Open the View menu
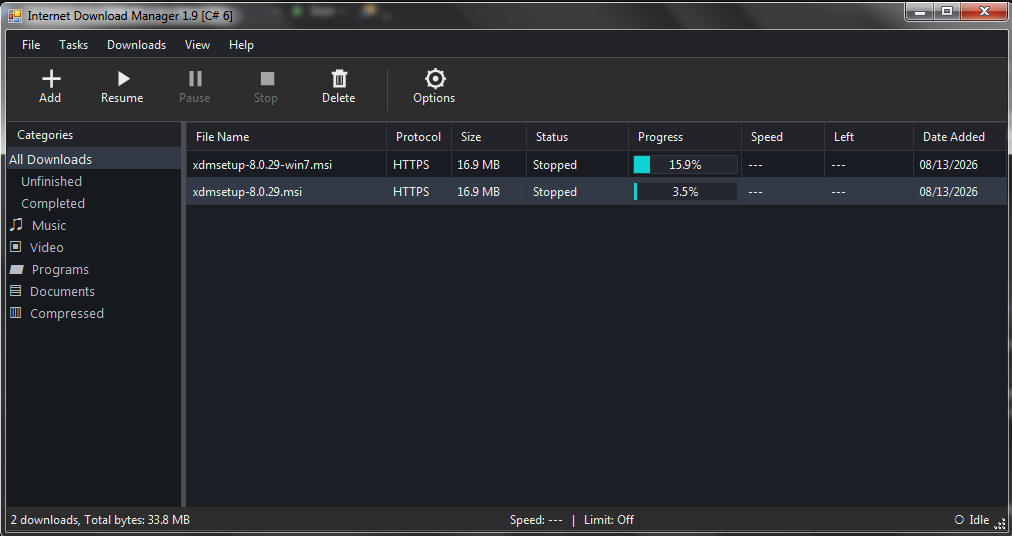The width and height of the screenshot is (1012, 536). pyautogui.click(x=197, y=45)
